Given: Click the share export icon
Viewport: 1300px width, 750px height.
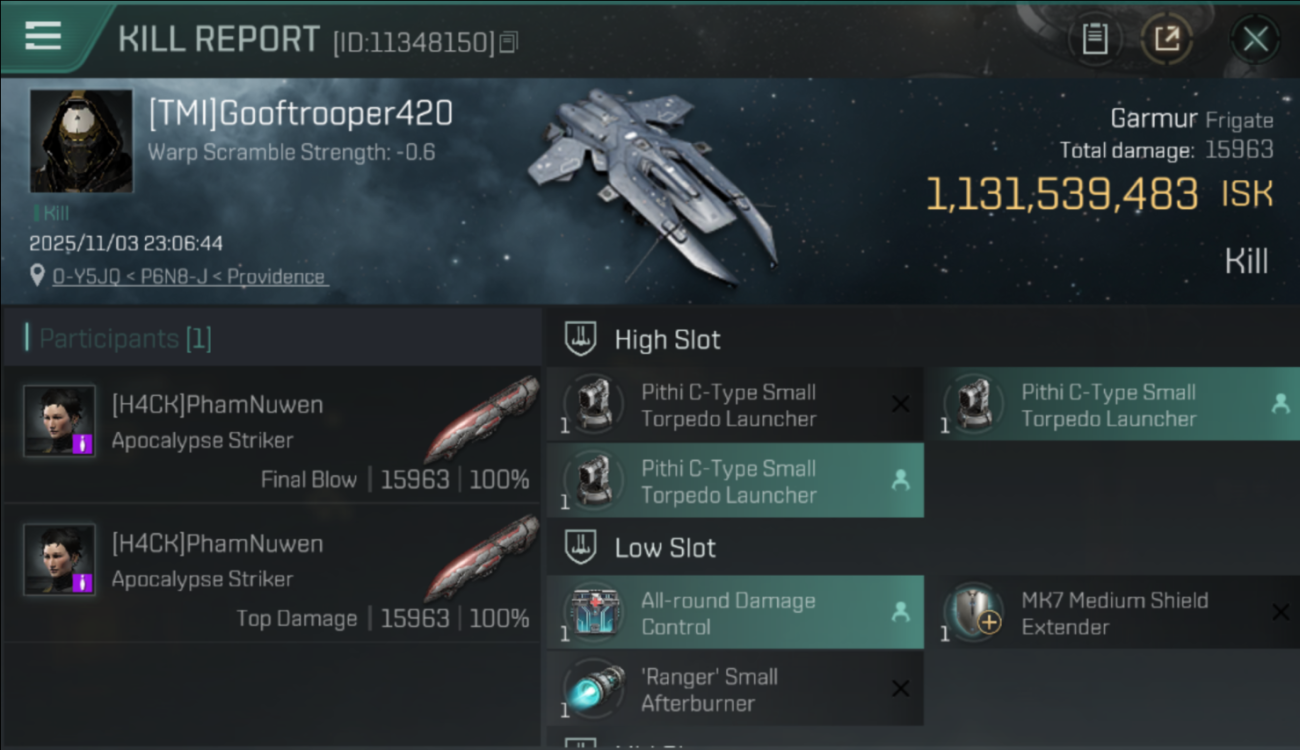Looking at the screenshot, I should pyautogui.click(x=1166, y=39).
